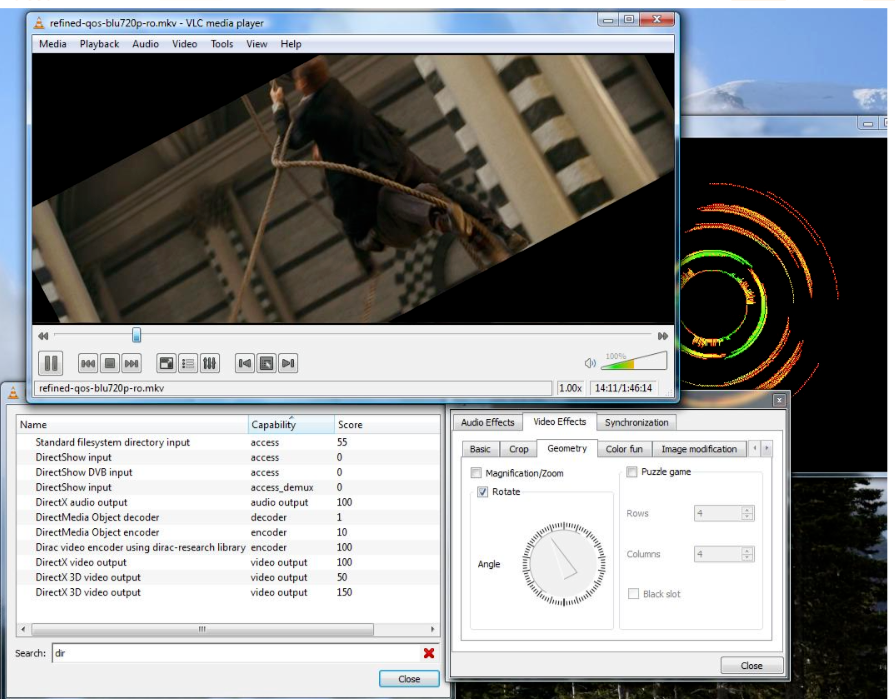Click the slower rewind arrows icon
This screenshot has width=895, height=699.
coord(43,336)
